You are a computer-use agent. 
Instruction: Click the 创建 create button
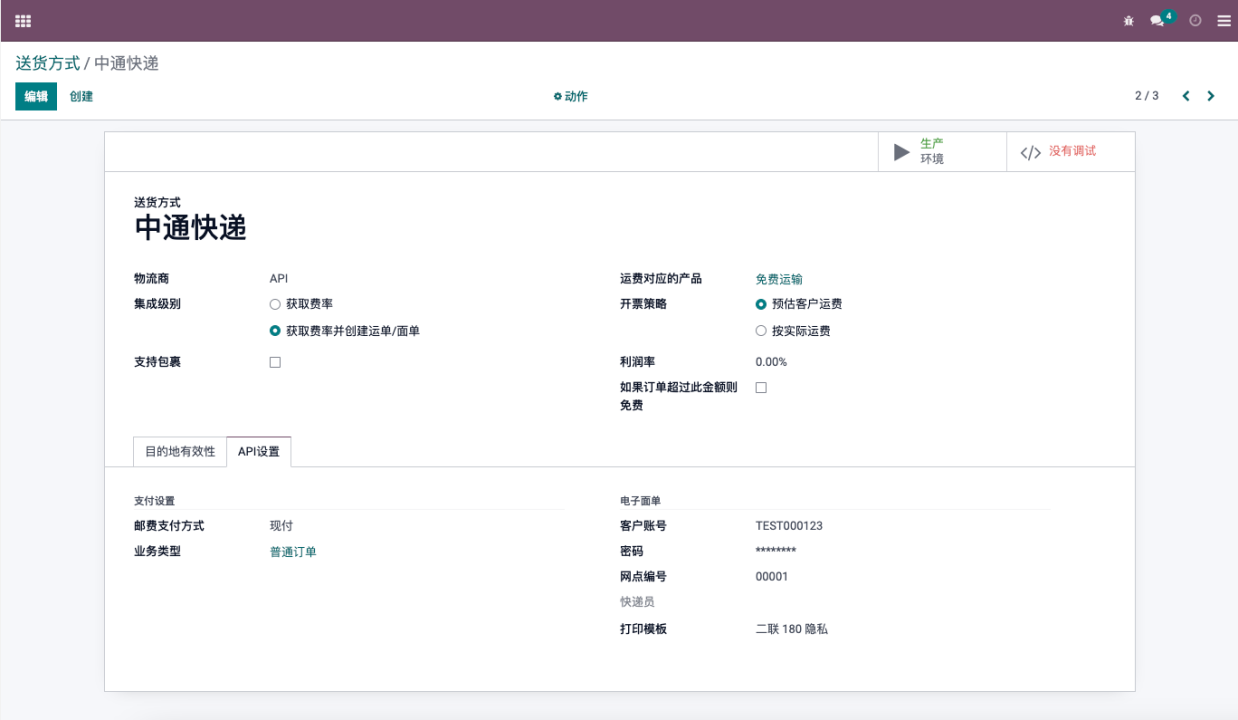[x=81, y=97]
